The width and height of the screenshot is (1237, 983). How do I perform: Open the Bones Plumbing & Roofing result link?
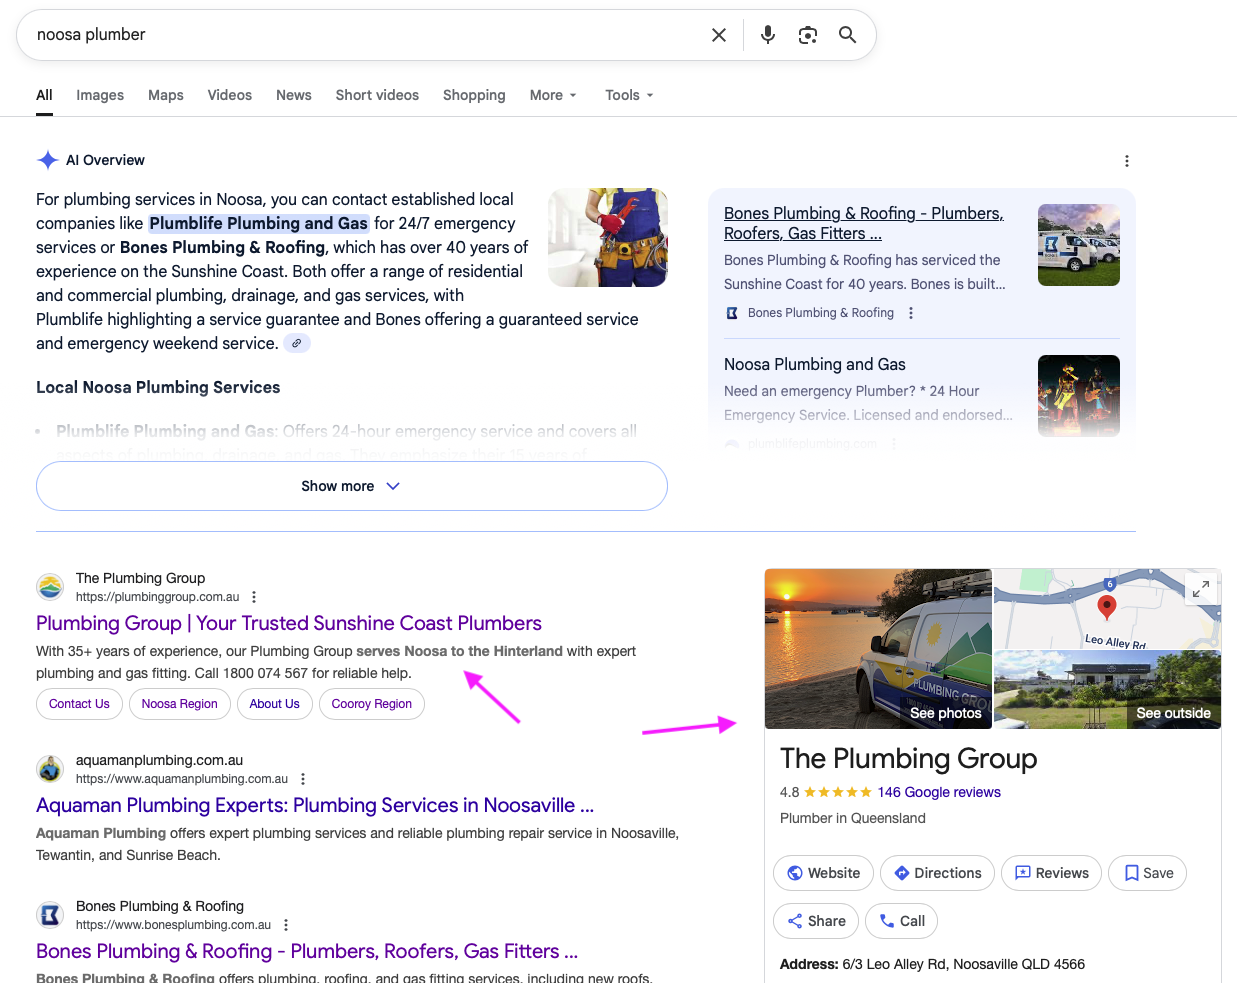[306, 951]
